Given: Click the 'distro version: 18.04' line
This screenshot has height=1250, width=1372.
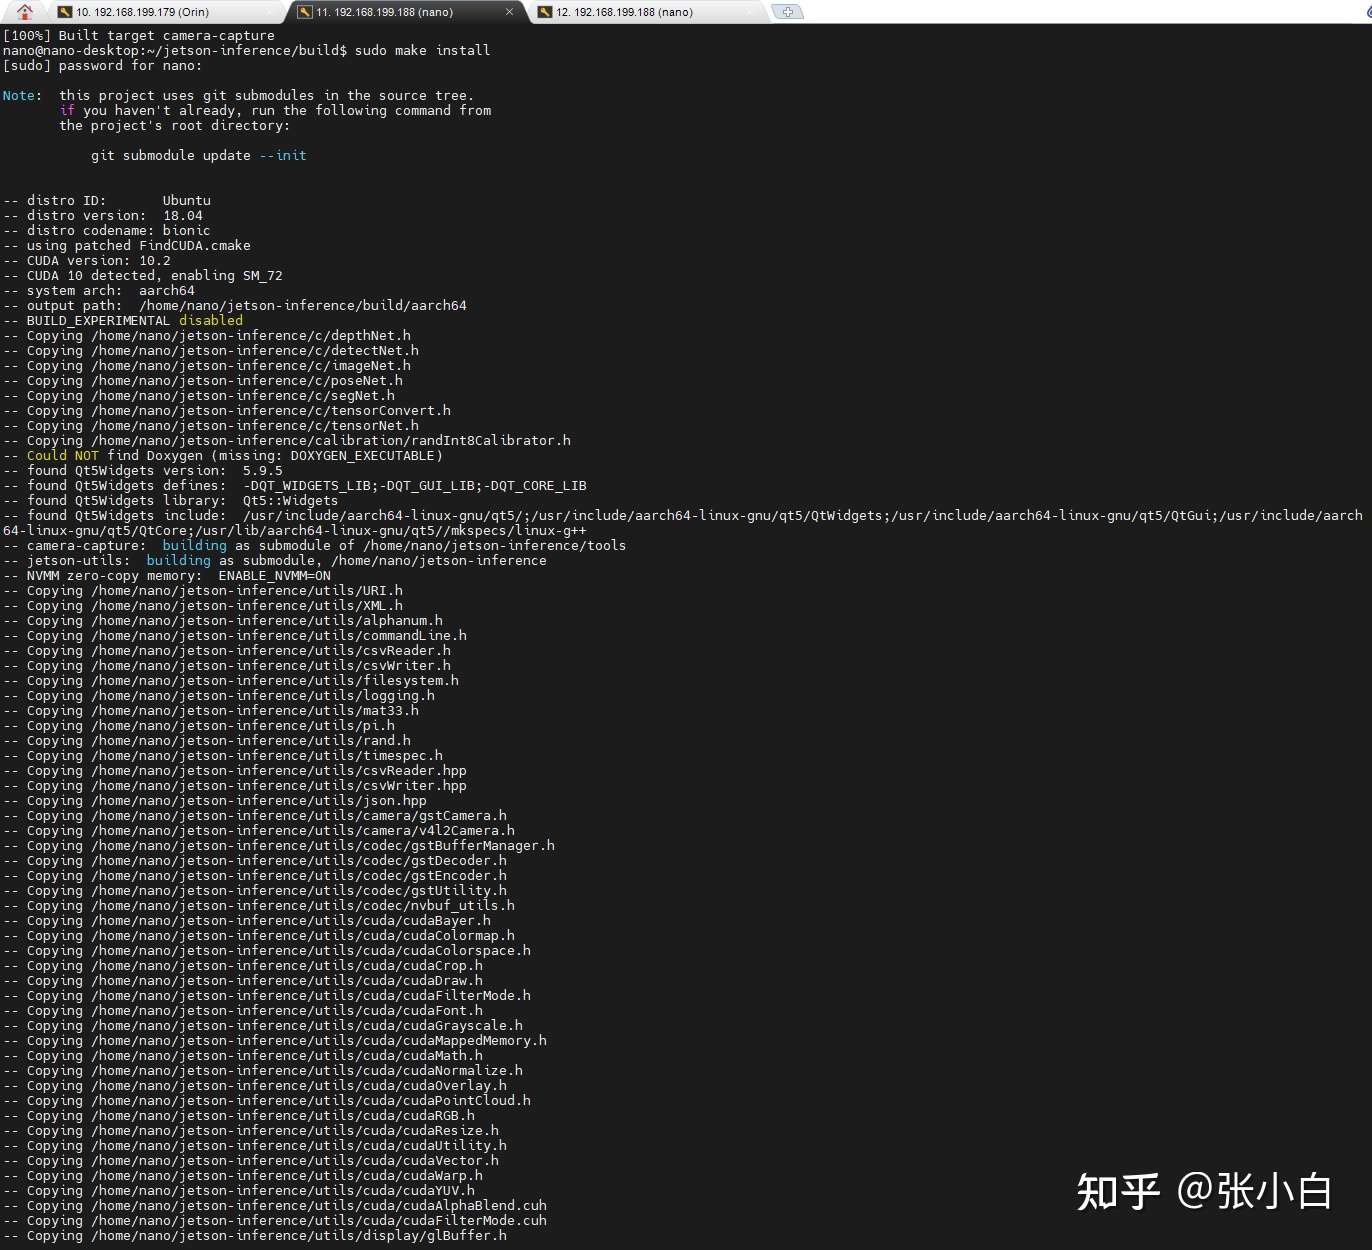Looking at the screenshot, I should click(x=103, y=215).
